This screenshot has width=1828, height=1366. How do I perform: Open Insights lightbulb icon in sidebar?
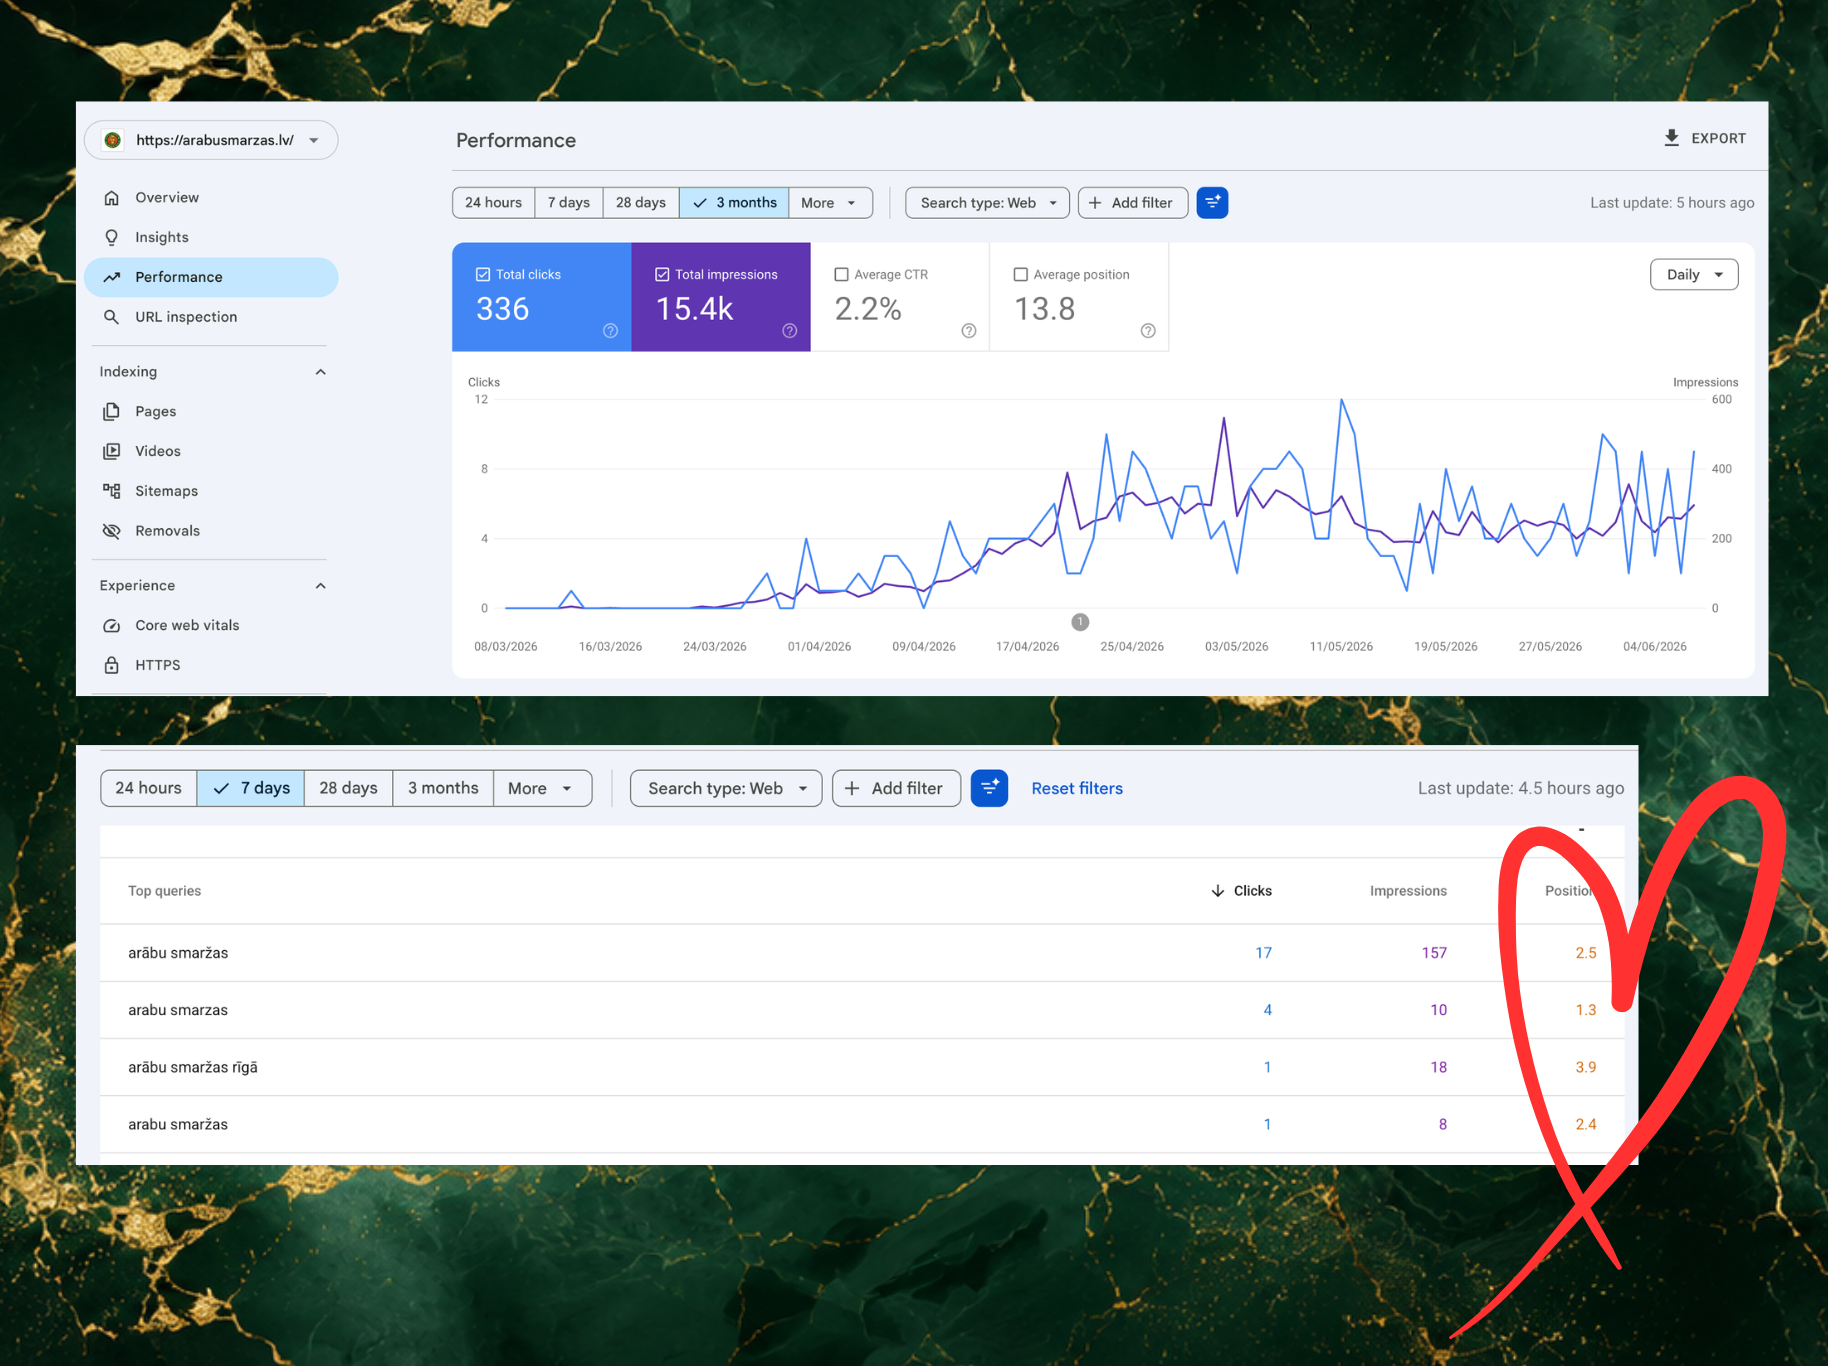tap(112, 238)
